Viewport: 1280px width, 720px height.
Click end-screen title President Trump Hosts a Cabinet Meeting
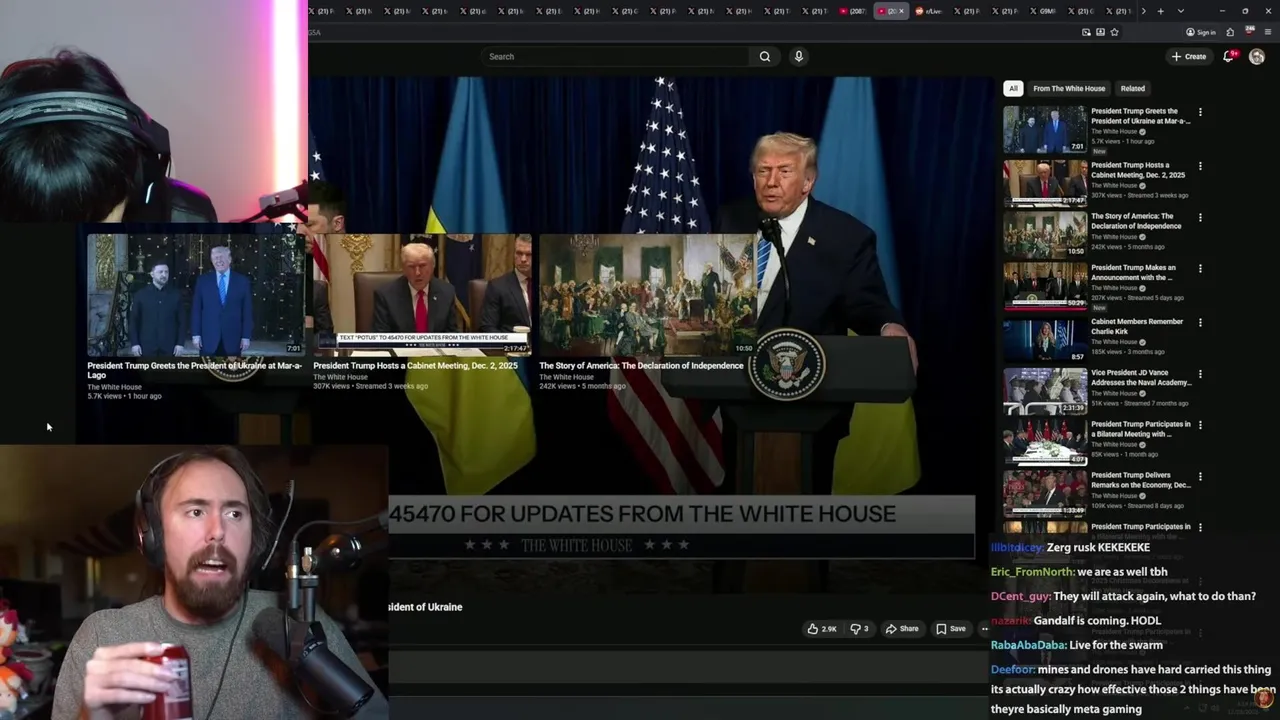415,366
